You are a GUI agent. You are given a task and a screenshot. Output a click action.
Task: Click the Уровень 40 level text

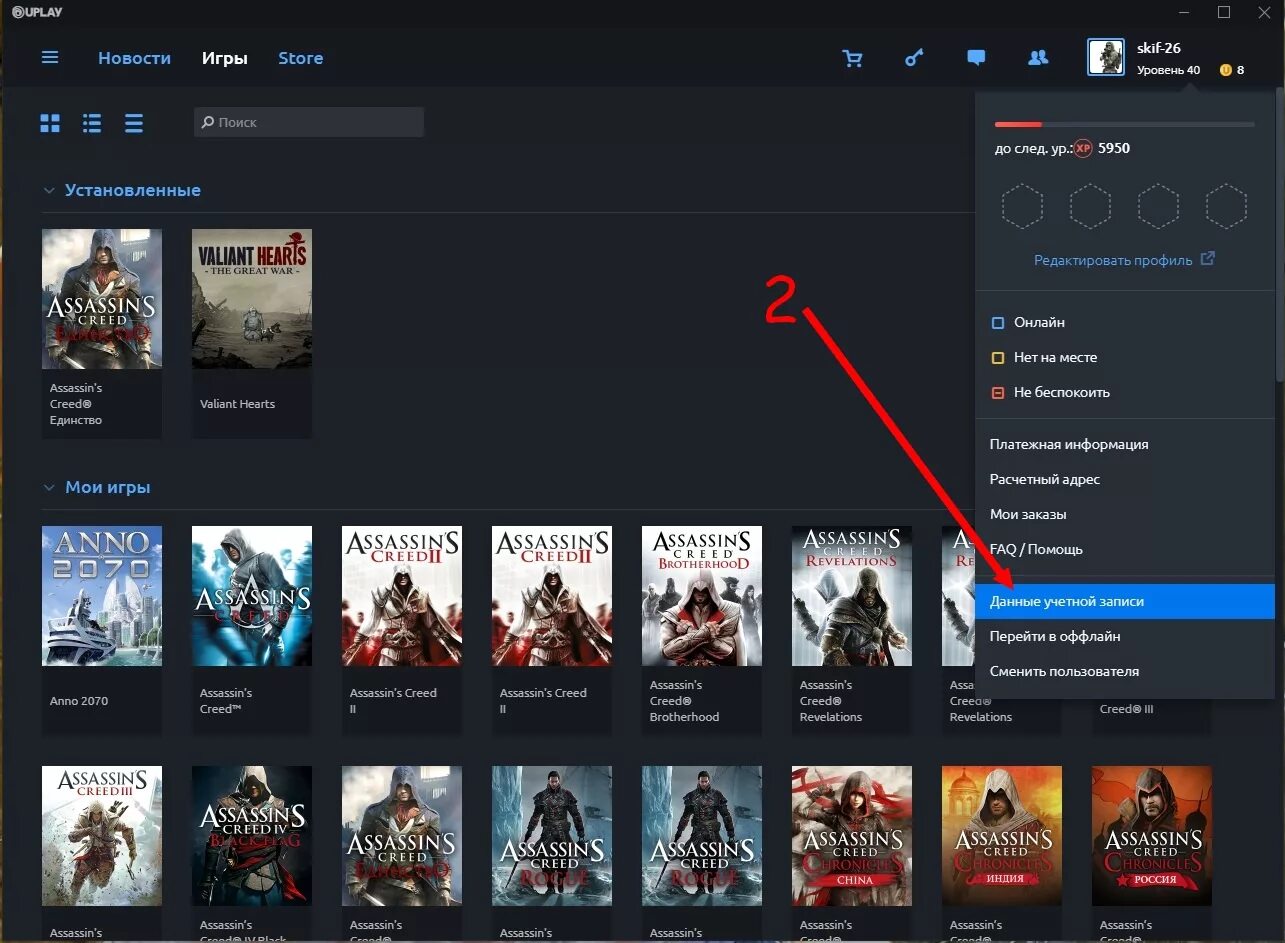pyautogui.click(x=1168, y=70)
